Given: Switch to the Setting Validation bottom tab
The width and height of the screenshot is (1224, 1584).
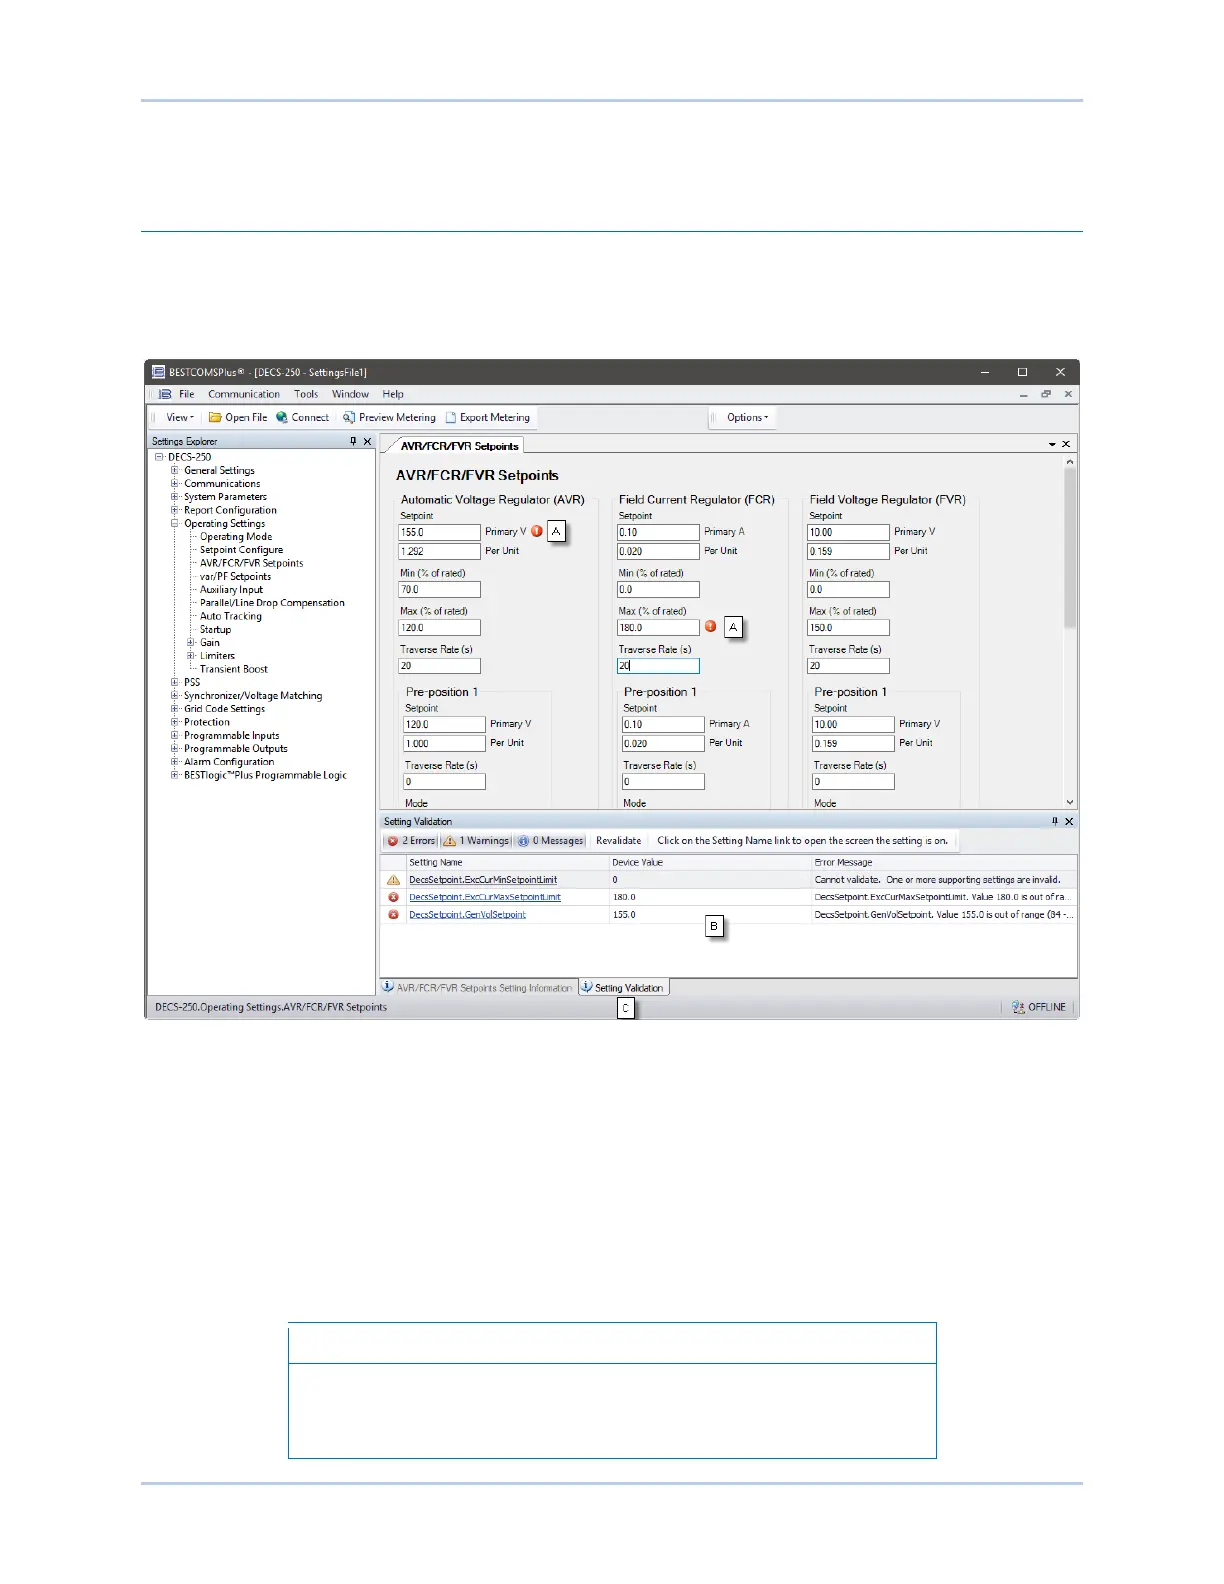Looking at the screenshot, I should (x=623, y=988).
